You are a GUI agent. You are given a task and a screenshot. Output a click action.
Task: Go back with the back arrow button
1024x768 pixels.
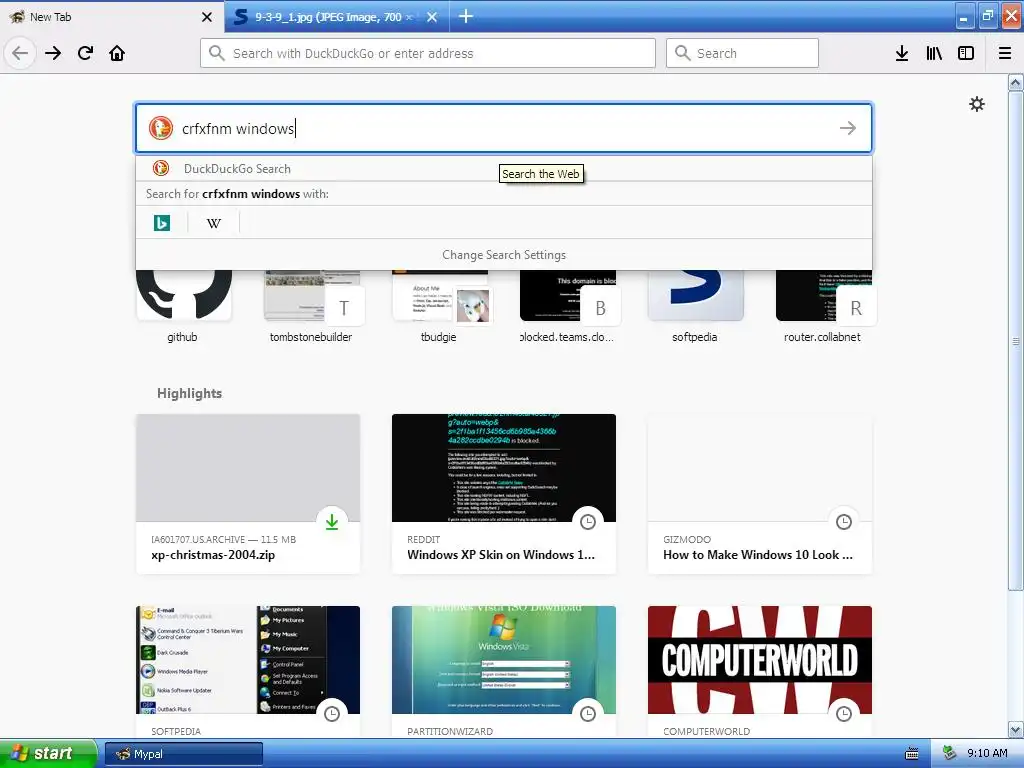pos(20,53)
